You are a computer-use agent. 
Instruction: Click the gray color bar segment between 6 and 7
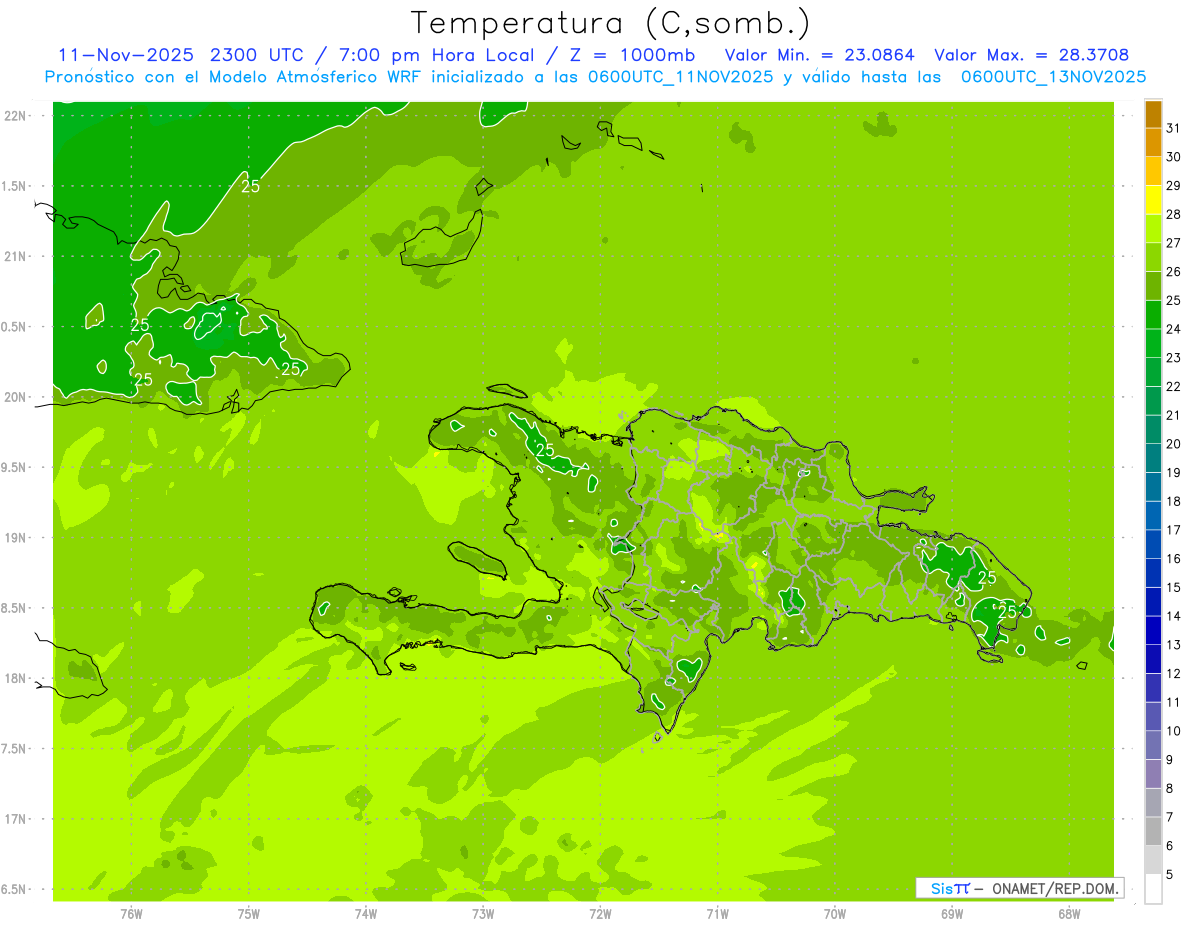coord(1153,831)
